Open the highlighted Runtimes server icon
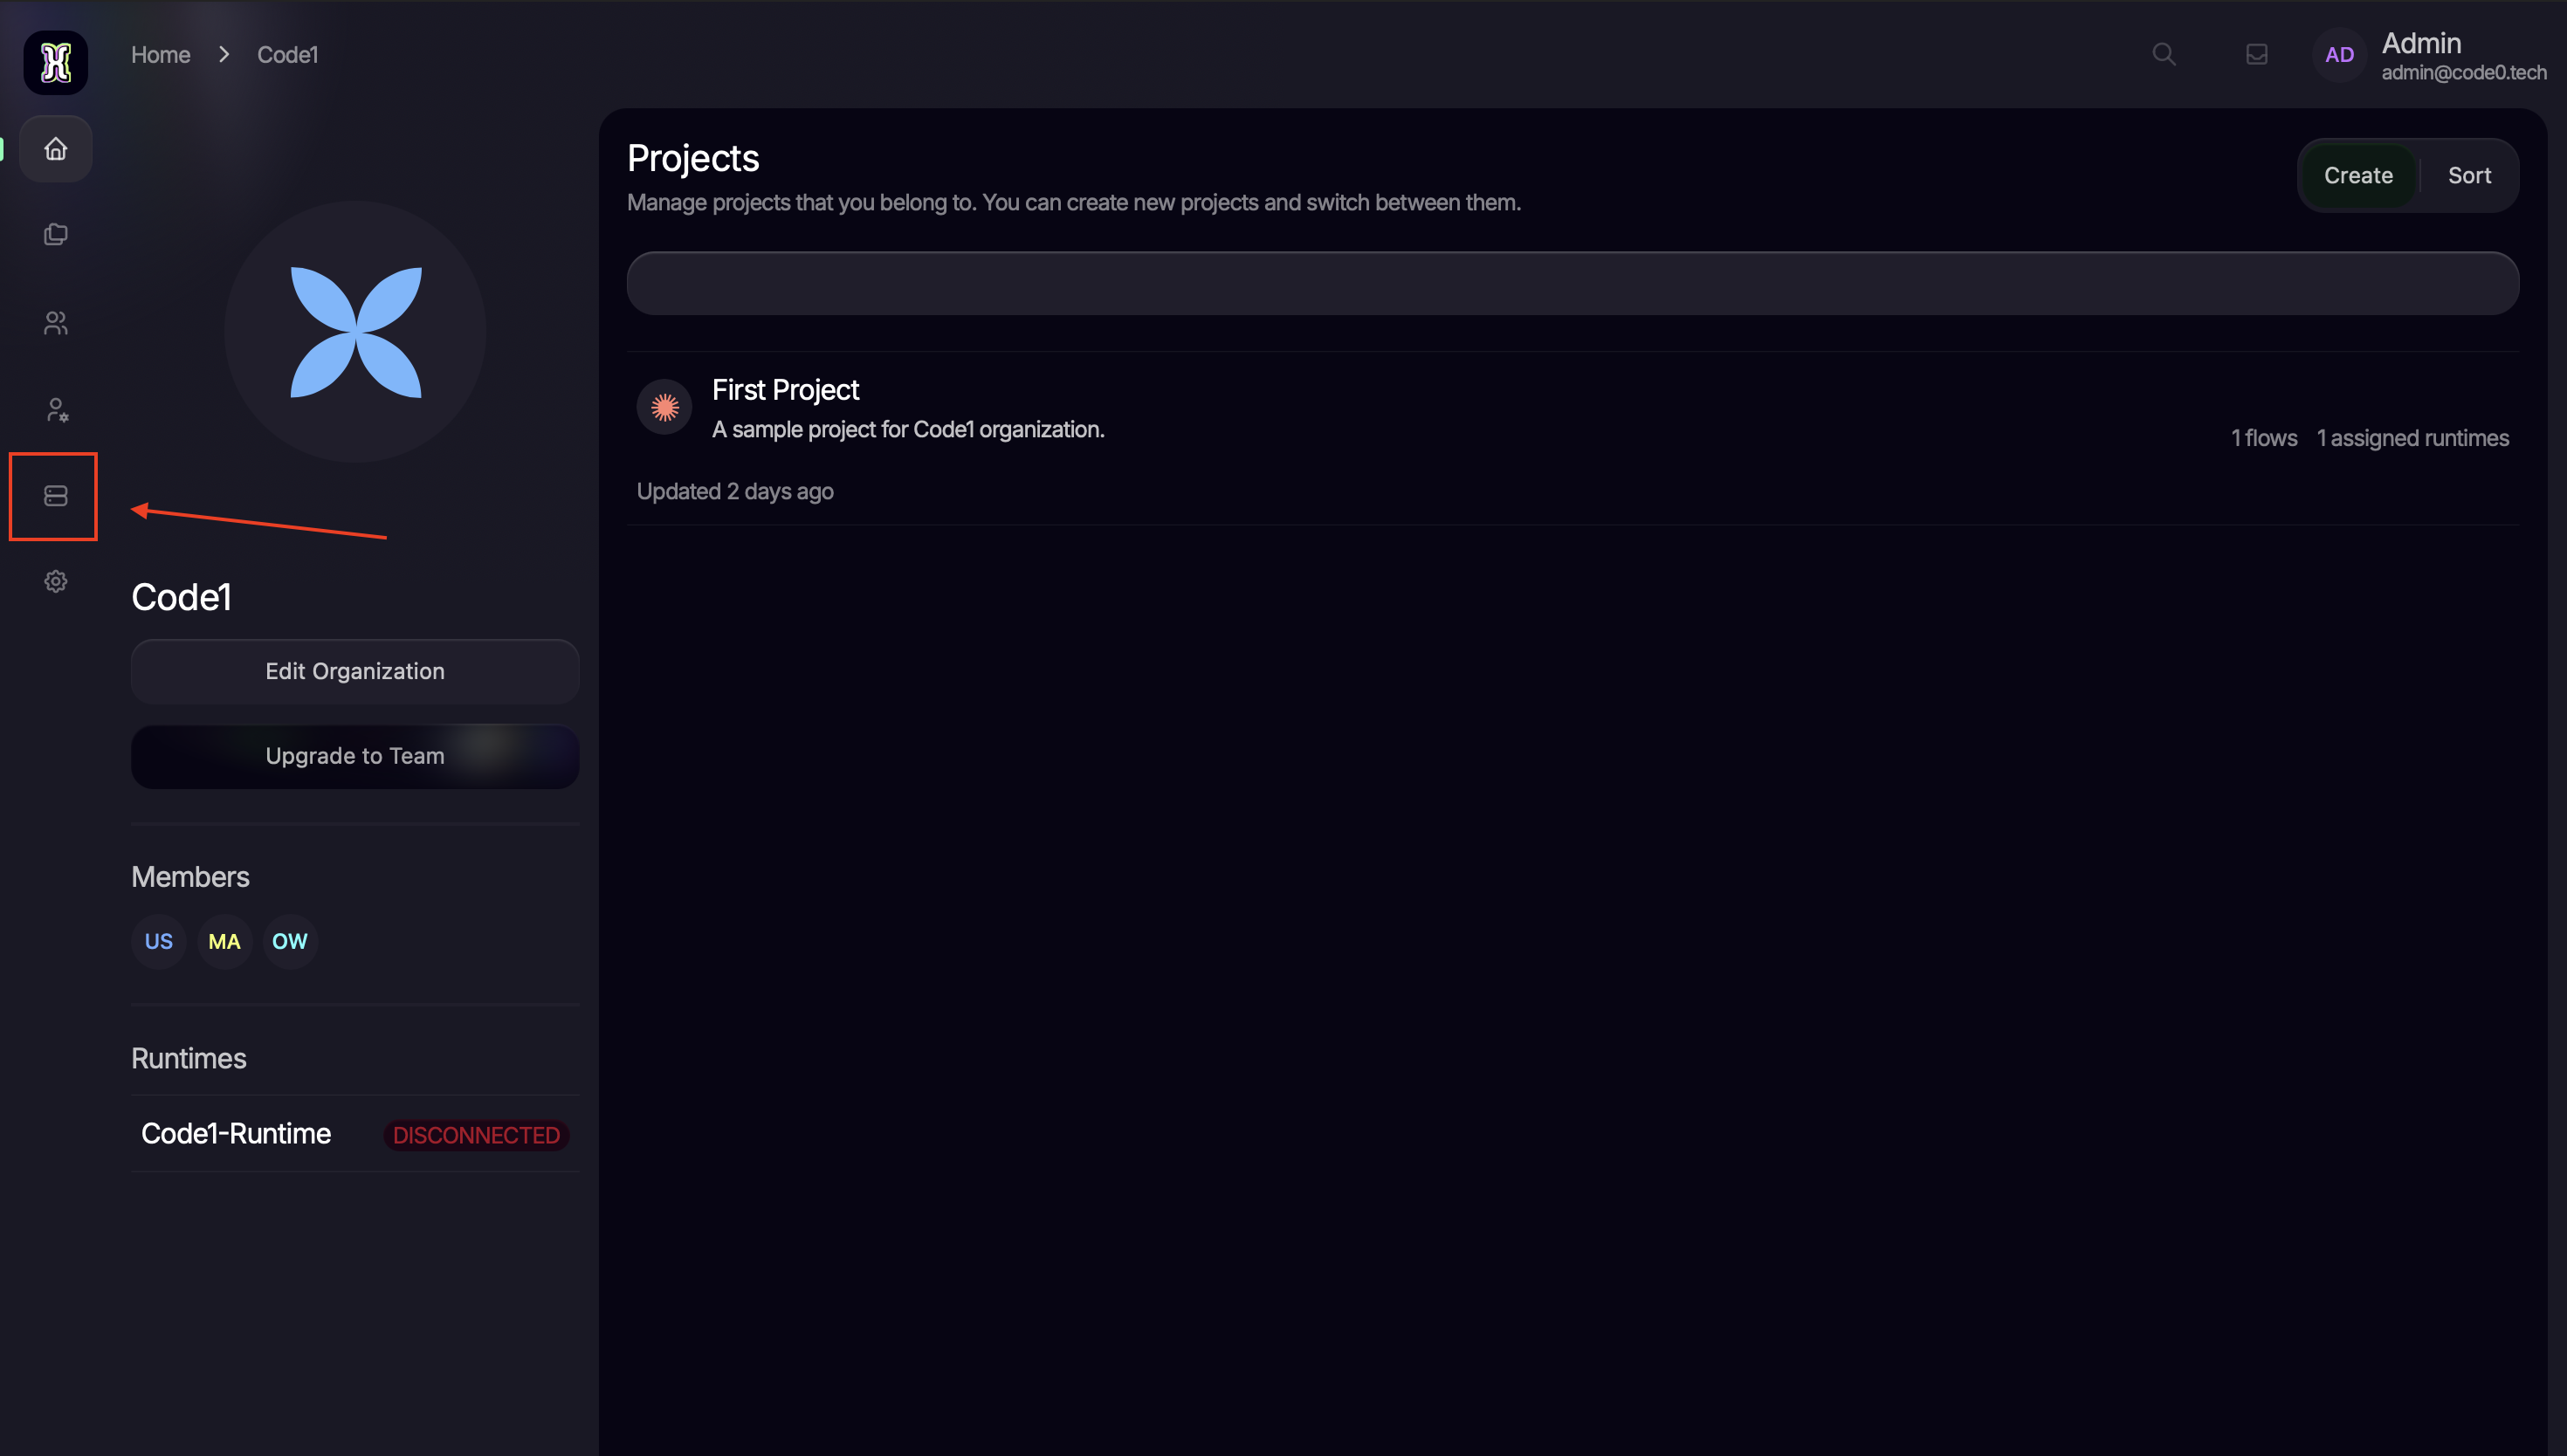The width and height of the screenshot is (2567, 1456). [x=54, y=495]
